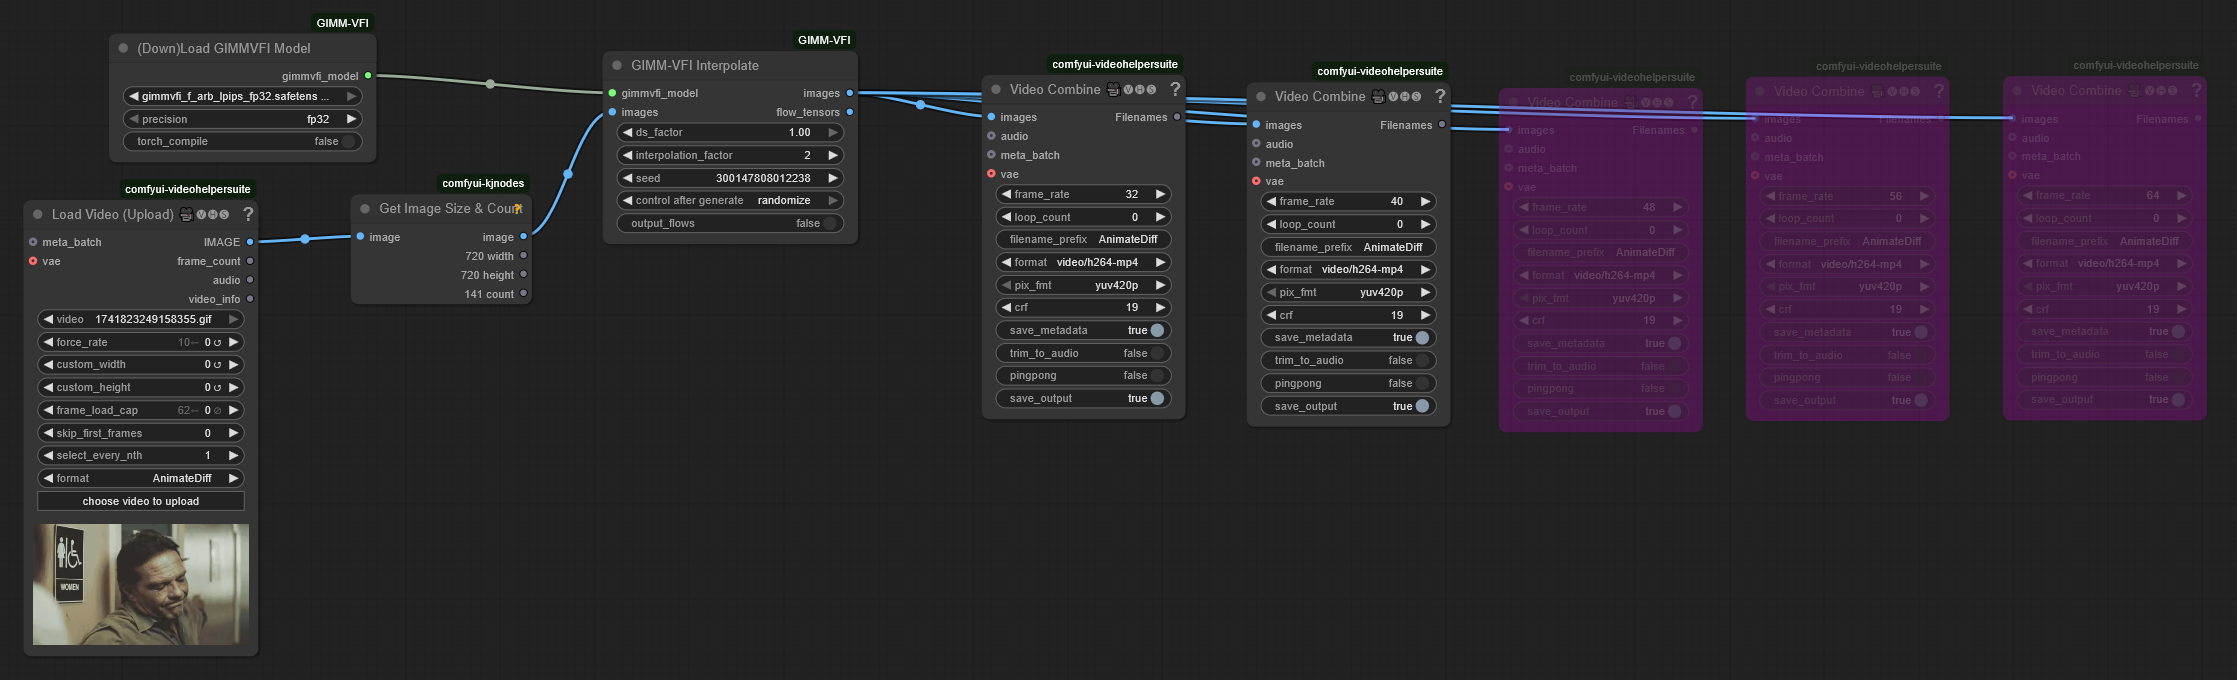Click the frame_load_cap field in Load Video
The width and height of the screenshot is (2237, 680).
(141, 410)
